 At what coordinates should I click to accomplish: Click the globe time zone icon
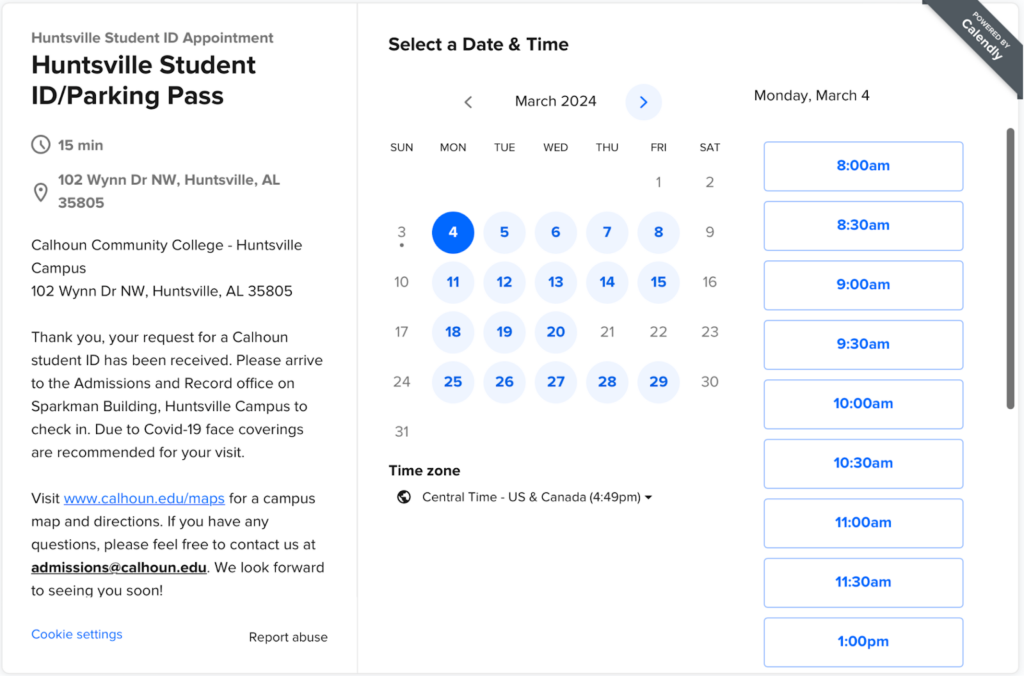pyautogui.click(x=404, y=497)
